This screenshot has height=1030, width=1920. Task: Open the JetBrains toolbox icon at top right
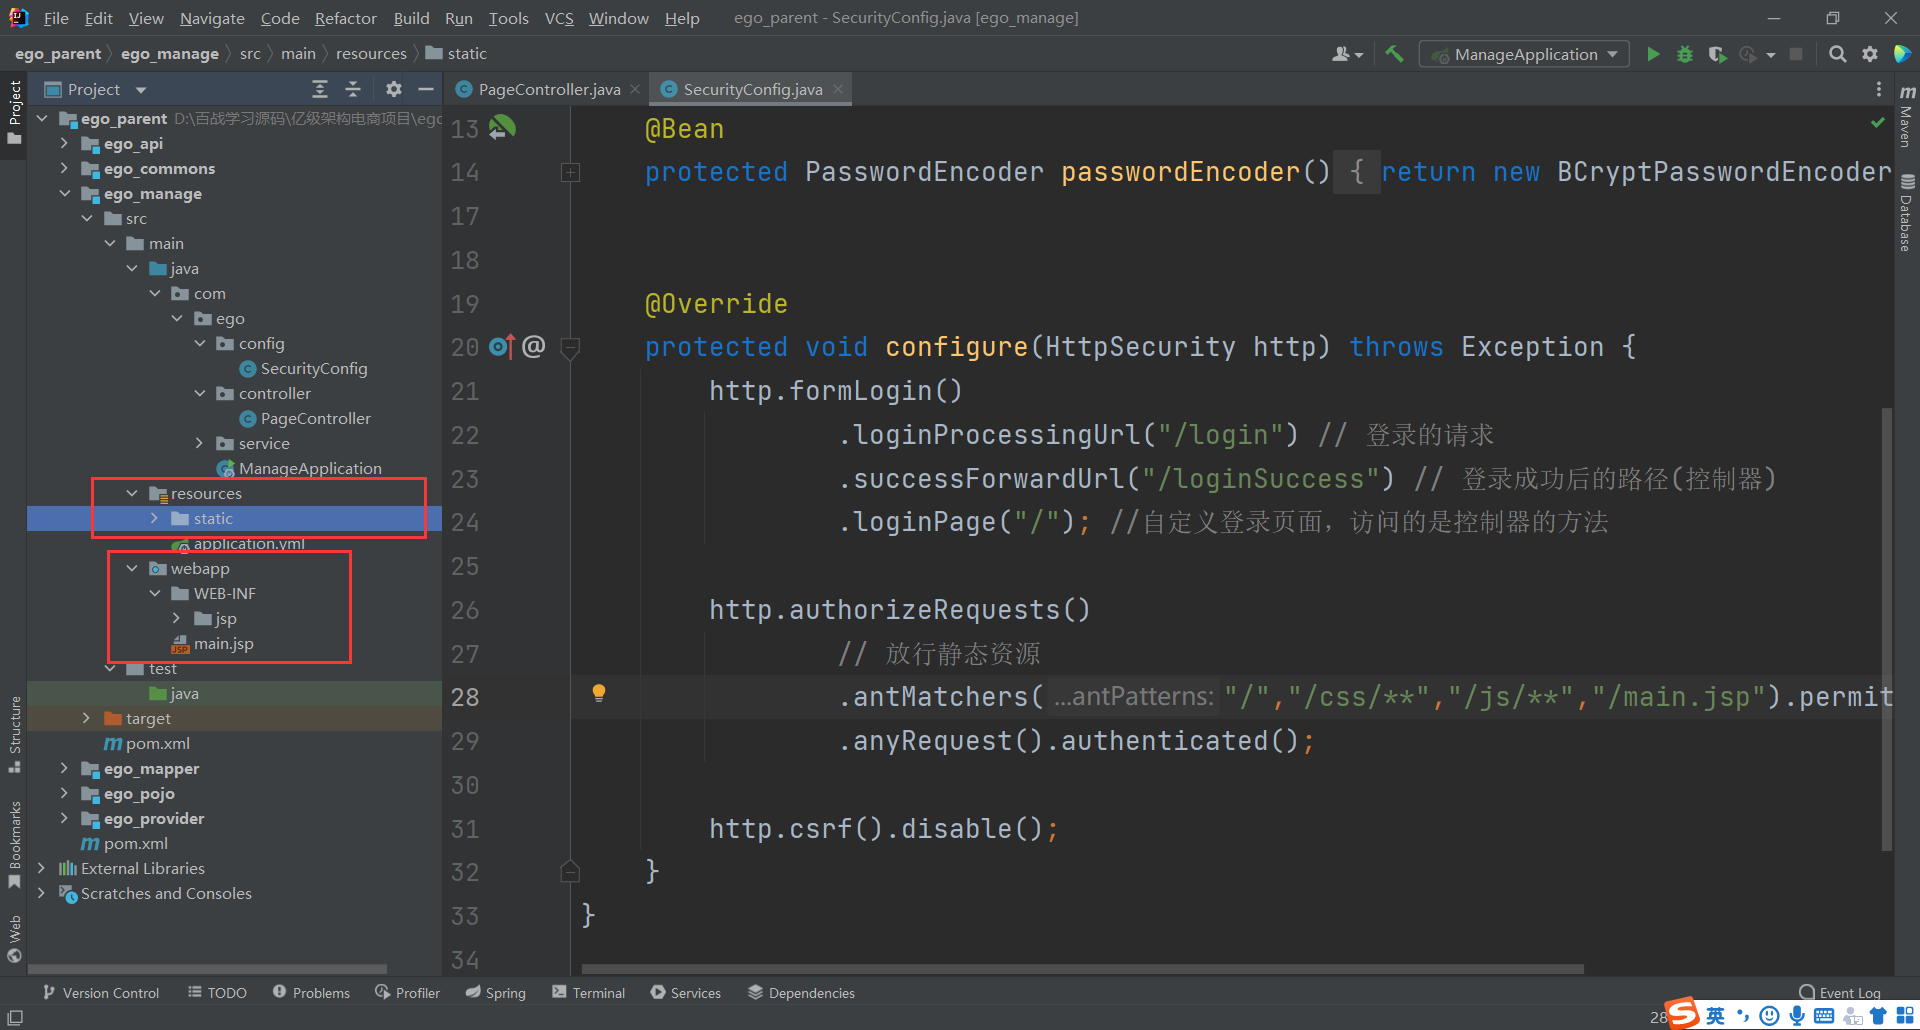(1903, 54)
